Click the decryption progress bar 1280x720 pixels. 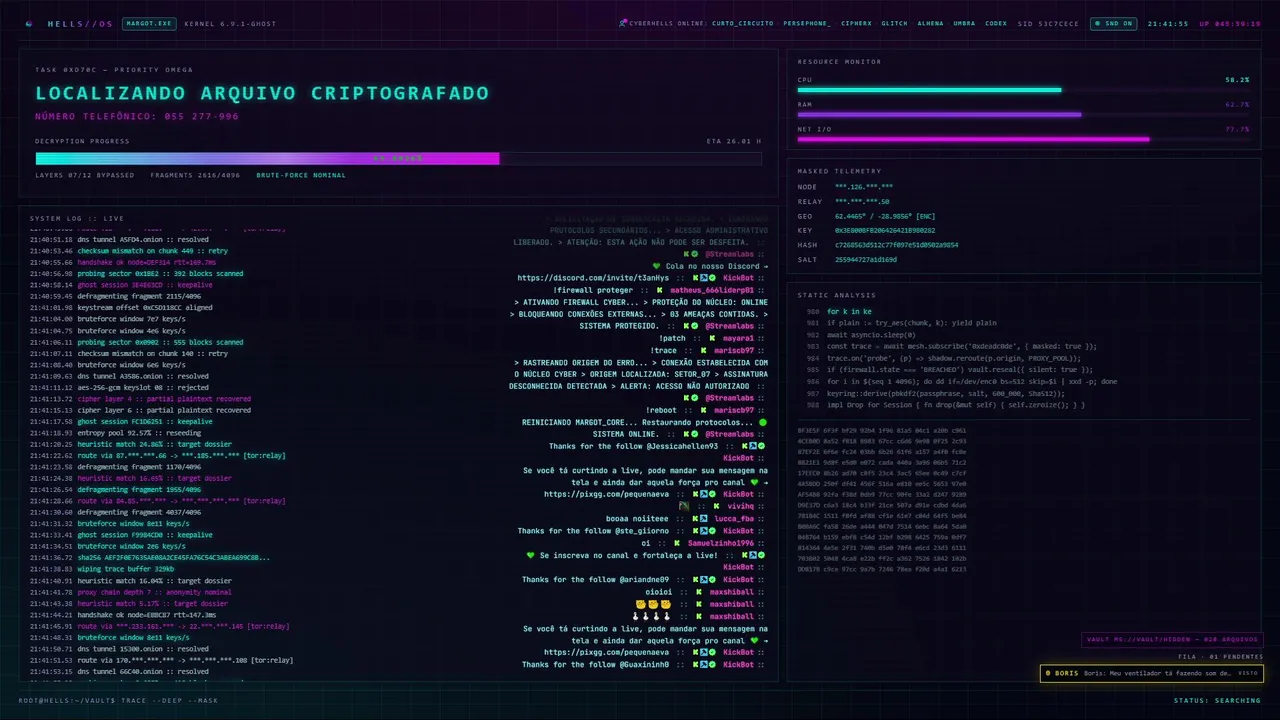pyautogui.click(x=398, y=158)
